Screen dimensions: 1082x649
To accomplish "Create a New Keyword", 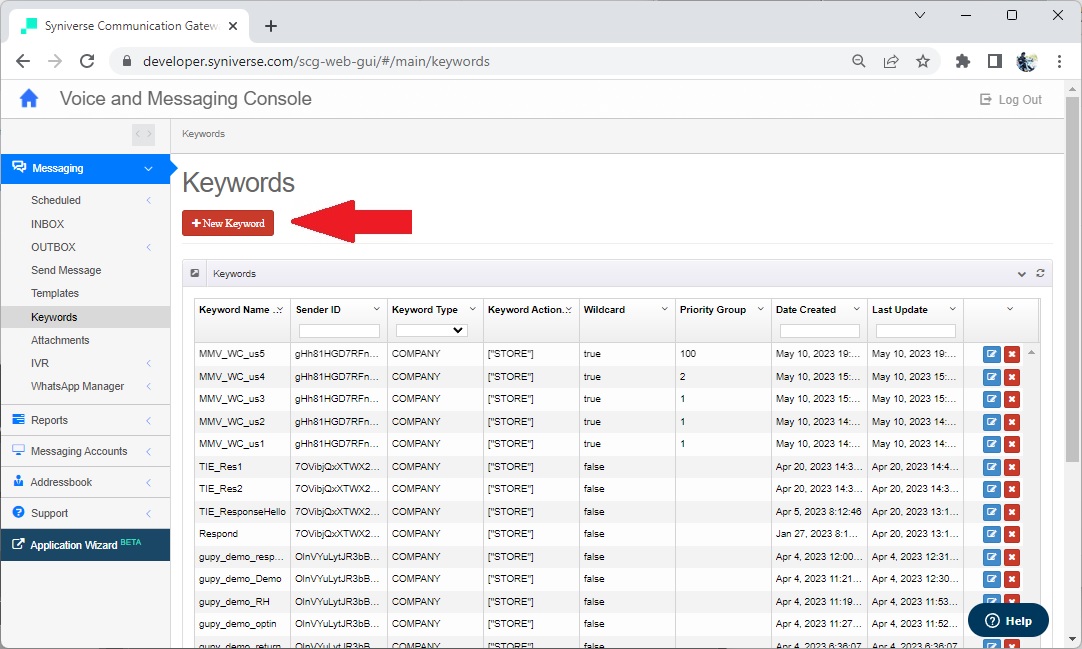I will [228, 223].
